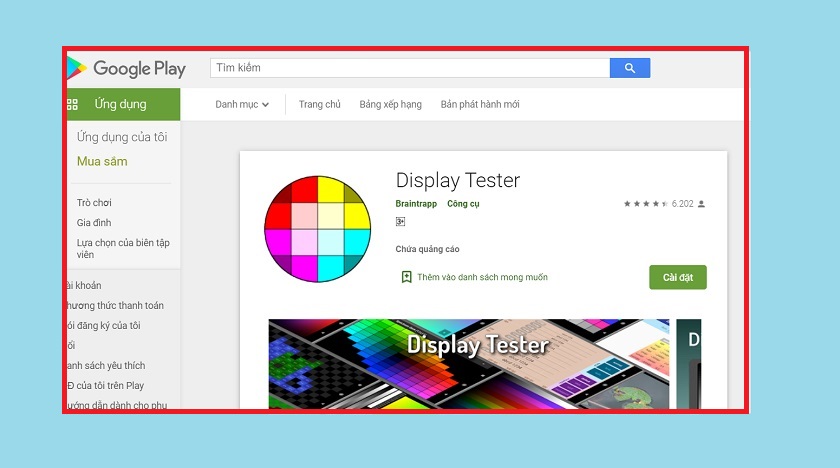Viewport: 840px width, 468px height.
Task: Open the Bản phát hành mới tab
Action: 480,104
